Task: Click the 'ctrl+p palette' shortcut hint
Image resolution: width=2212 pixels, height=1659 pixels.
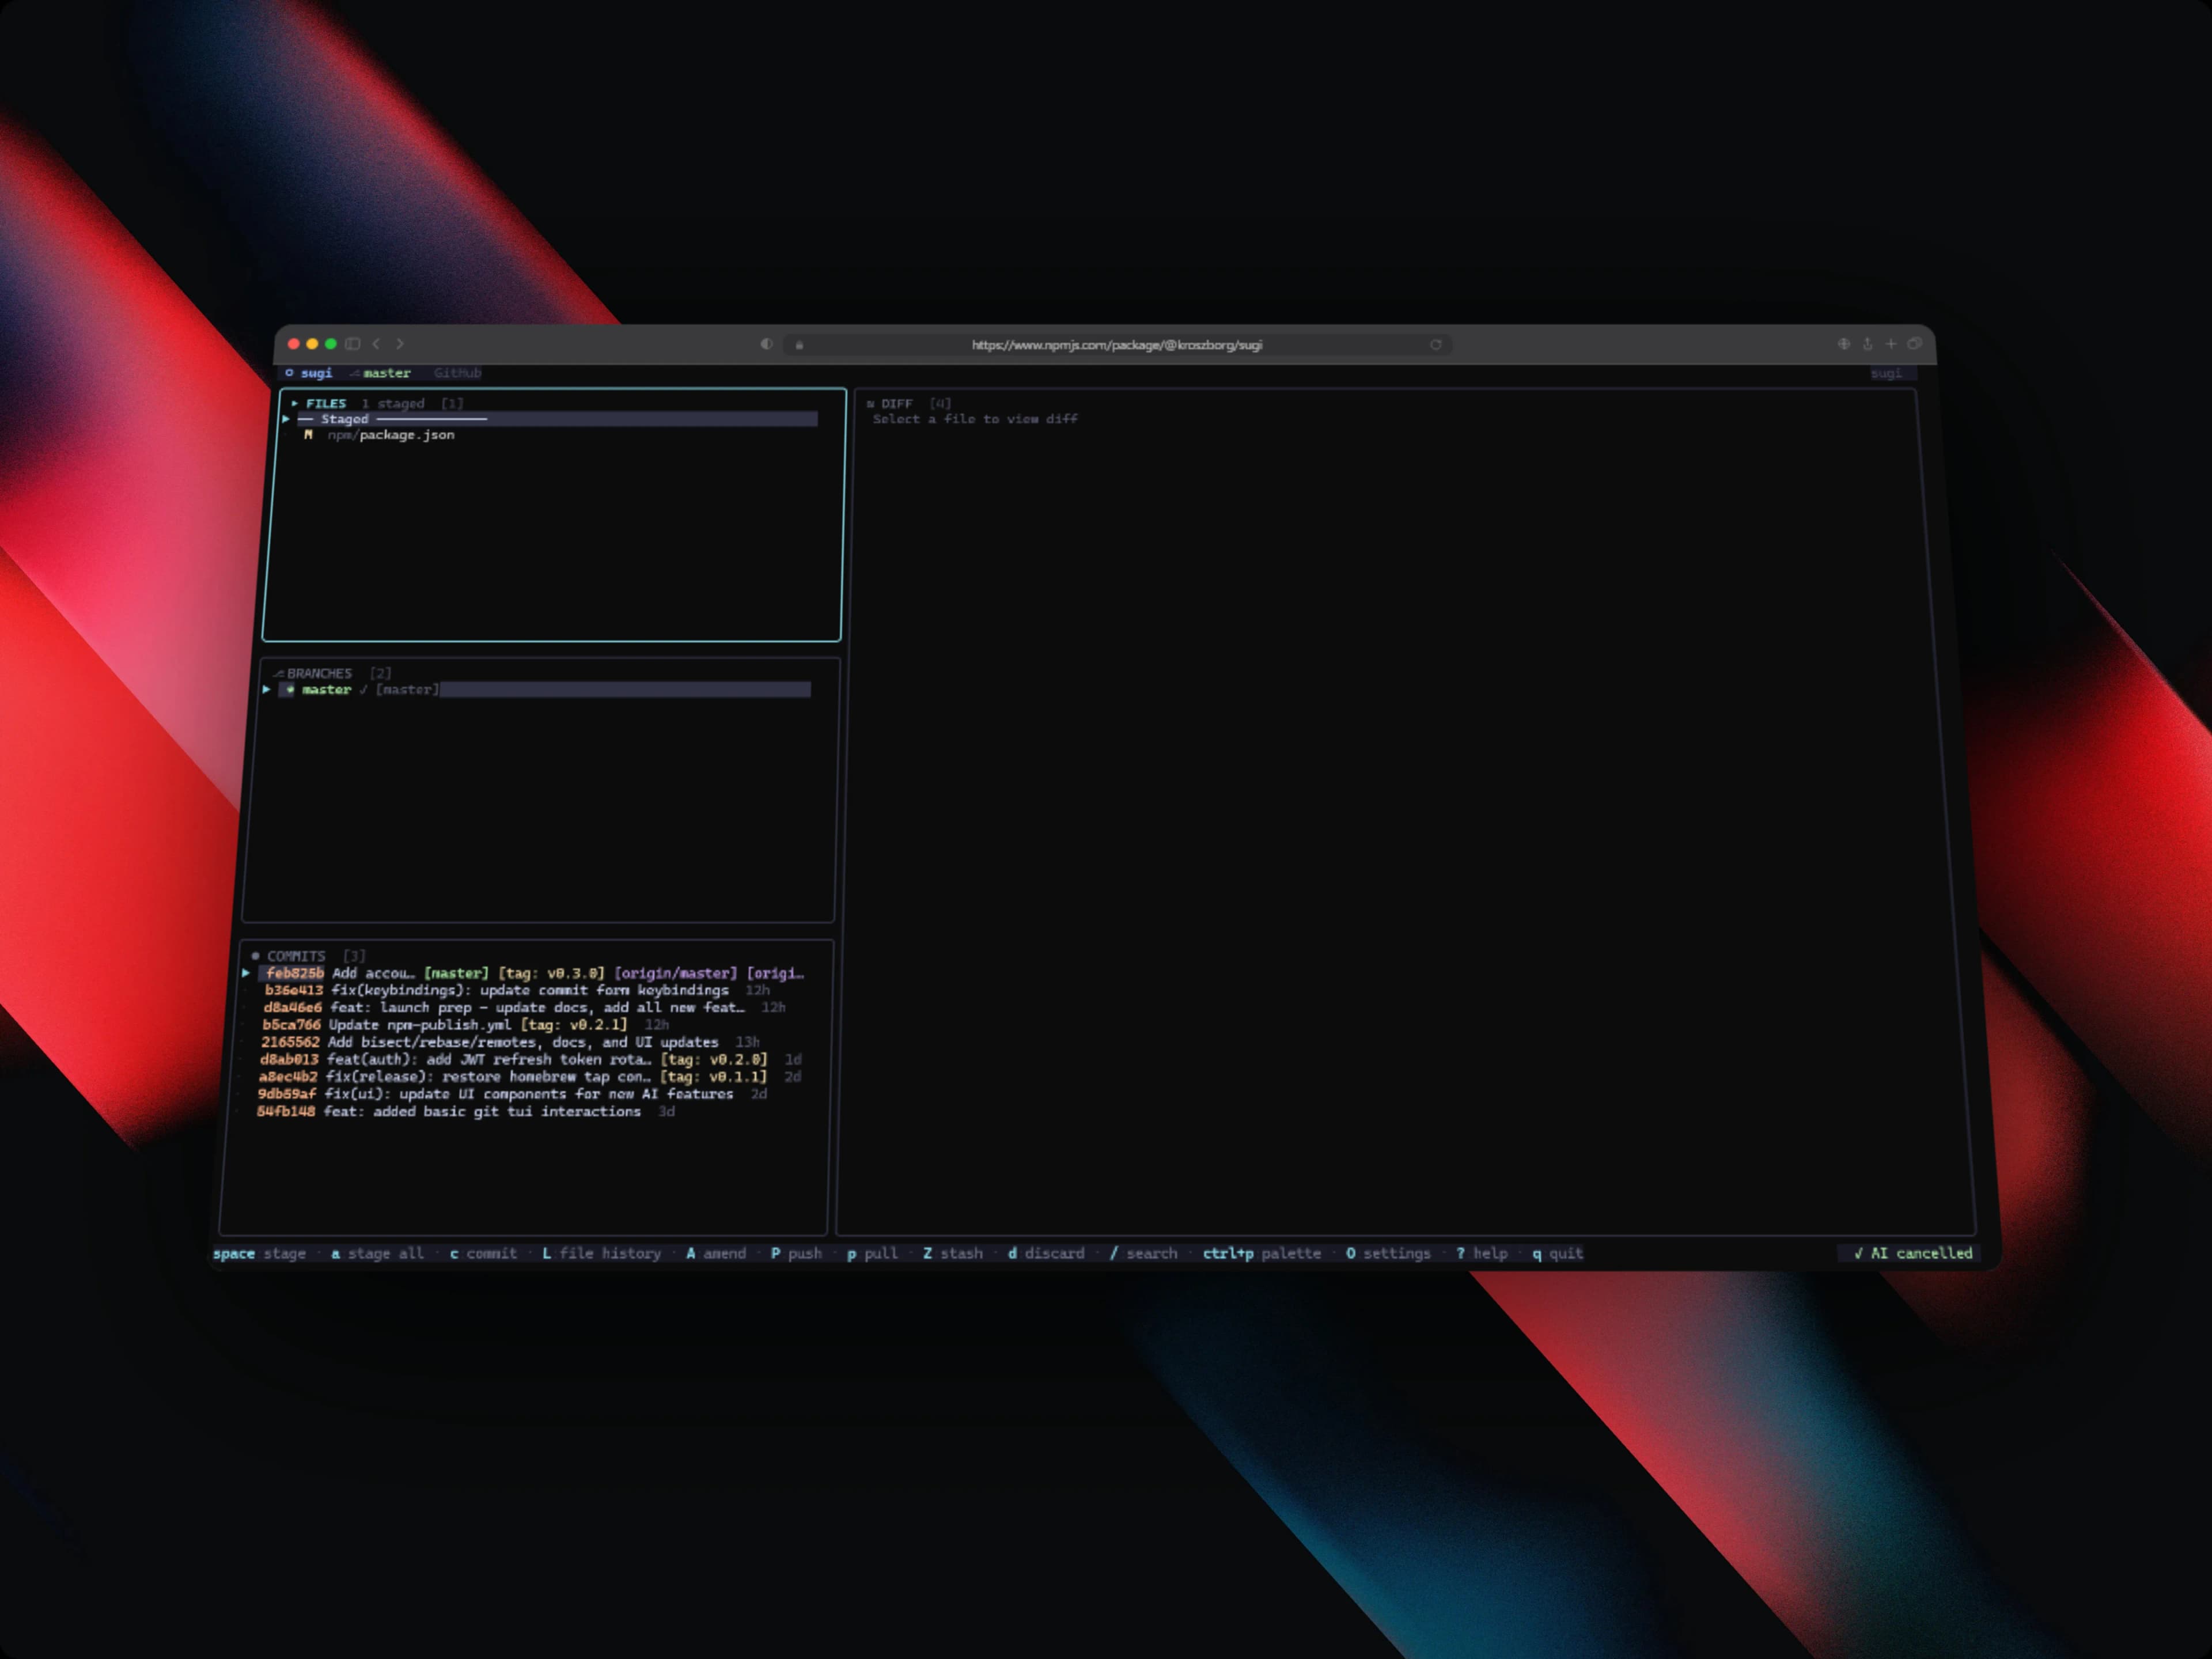Action: 1262,1254
